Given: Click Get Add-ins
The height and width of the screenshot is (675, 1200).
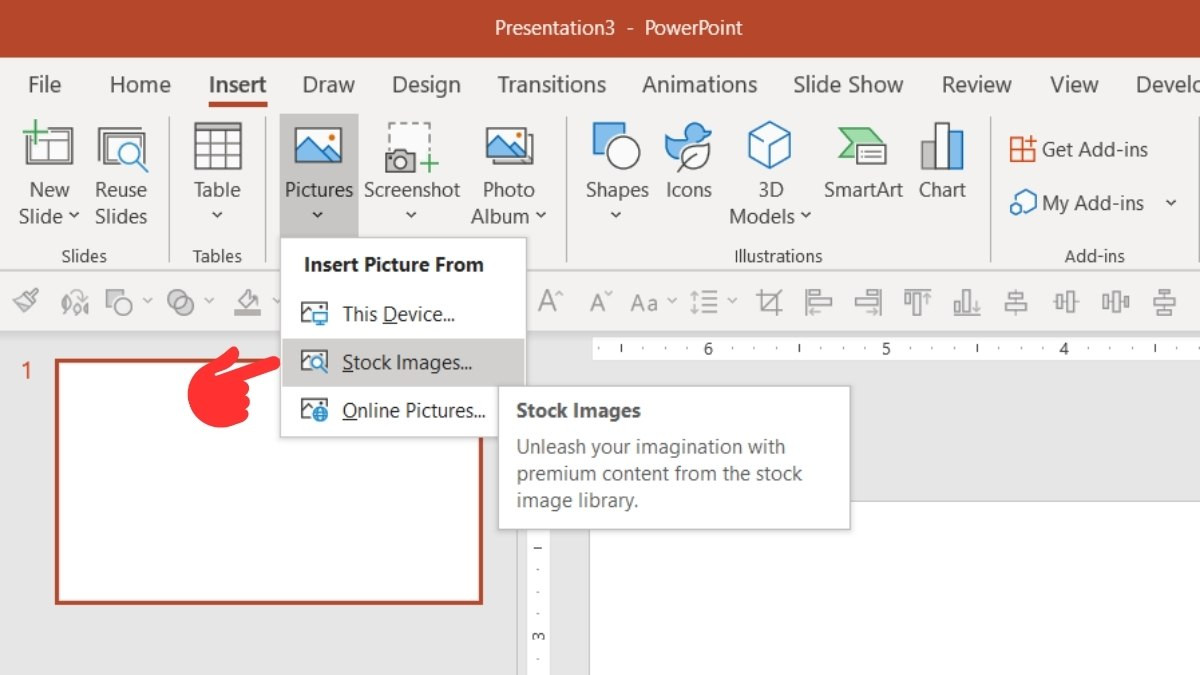Looking at the screenshot, I should [x=1079, y=150].
